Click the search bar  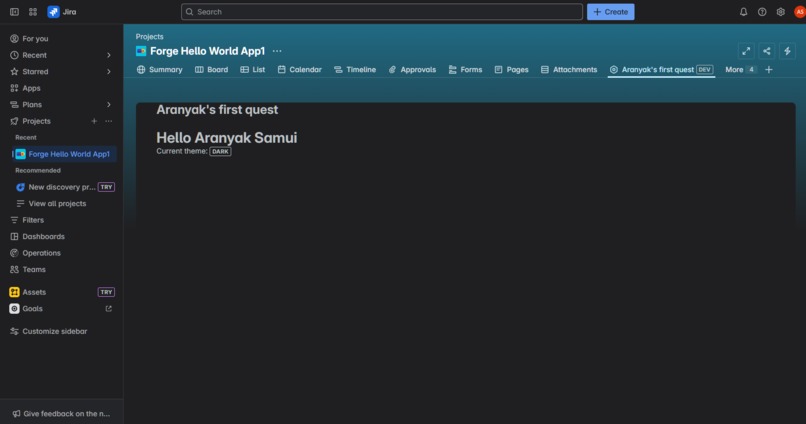[381, 12]
